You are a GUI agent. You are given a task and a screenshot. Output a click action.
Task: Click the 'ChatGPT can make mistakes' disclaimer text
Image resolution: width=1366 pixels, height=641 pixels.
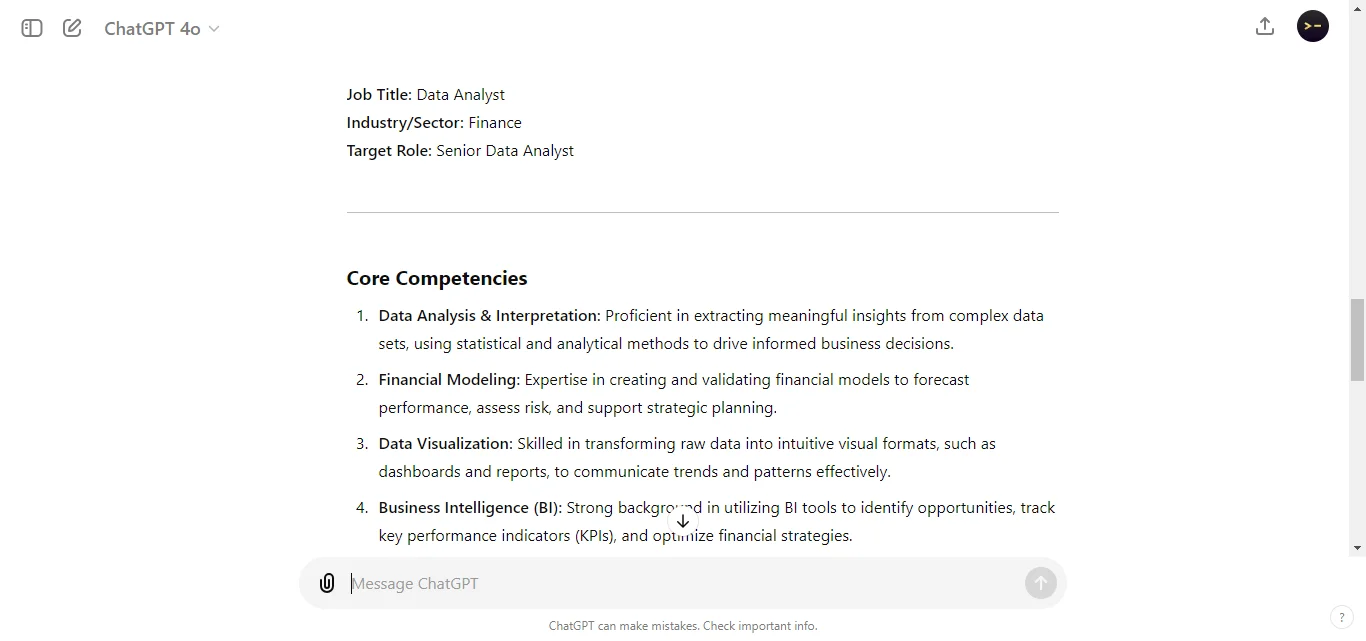pos(683,626)
